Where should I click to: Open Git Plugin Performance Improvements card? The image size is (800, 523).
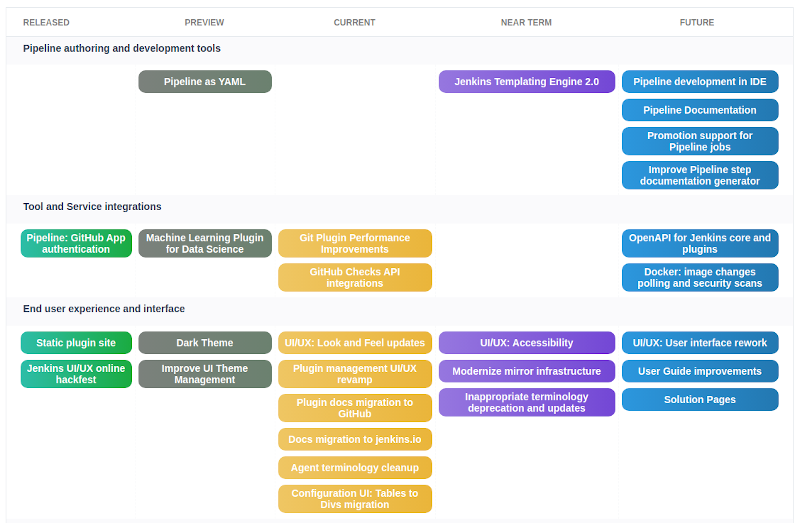coord(355,243)
